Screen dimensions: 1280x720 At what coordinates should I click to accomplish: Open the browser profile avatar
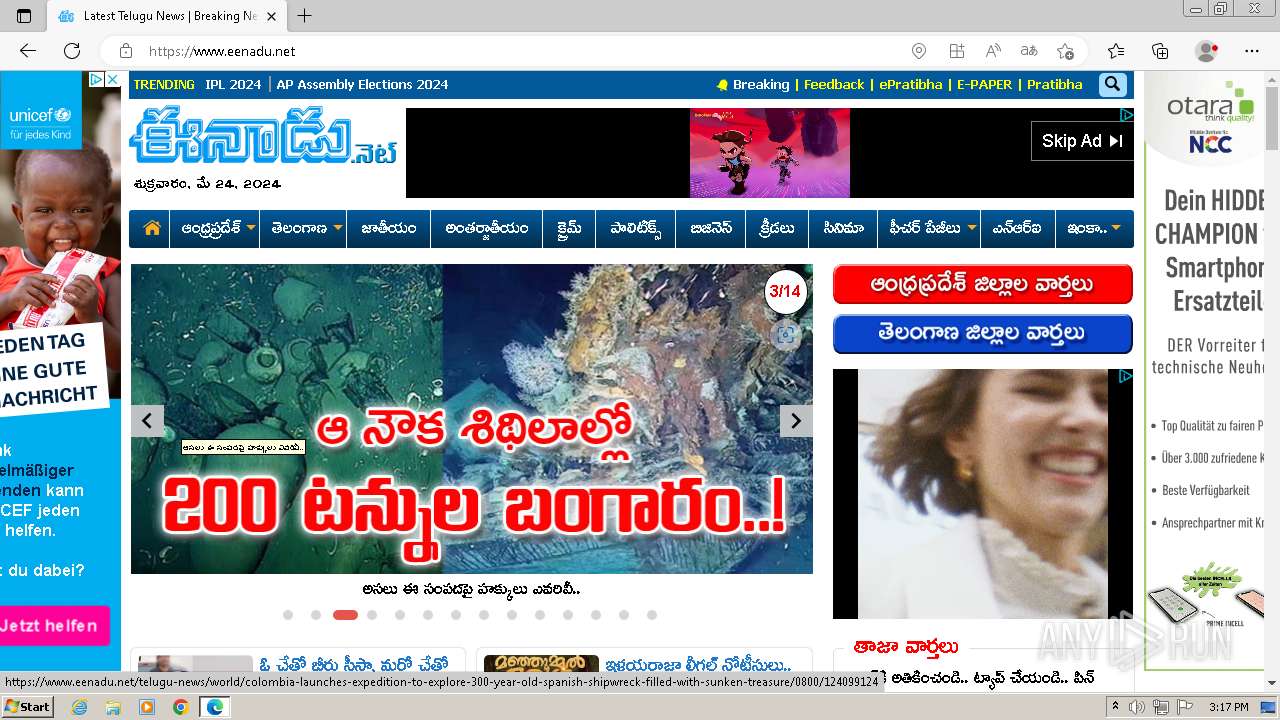coord(1207,51)
